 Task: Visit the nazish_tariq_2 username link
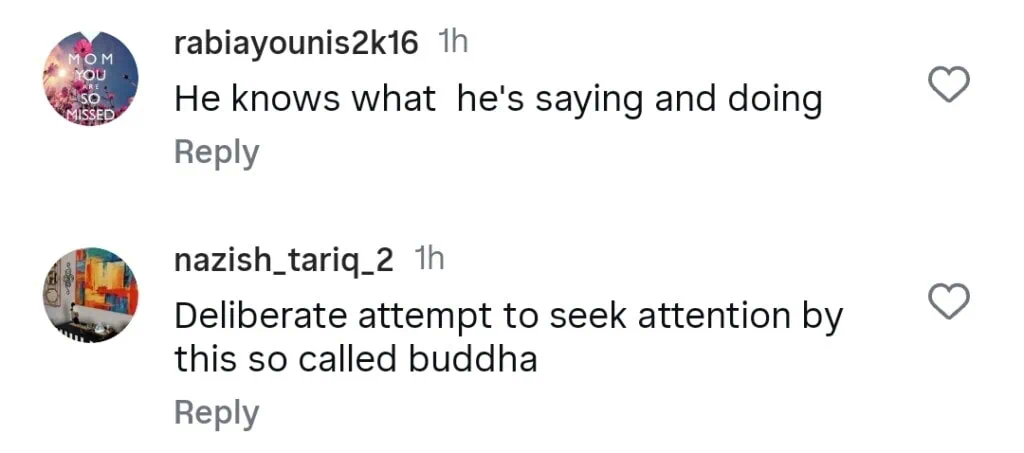click(284, 260)
